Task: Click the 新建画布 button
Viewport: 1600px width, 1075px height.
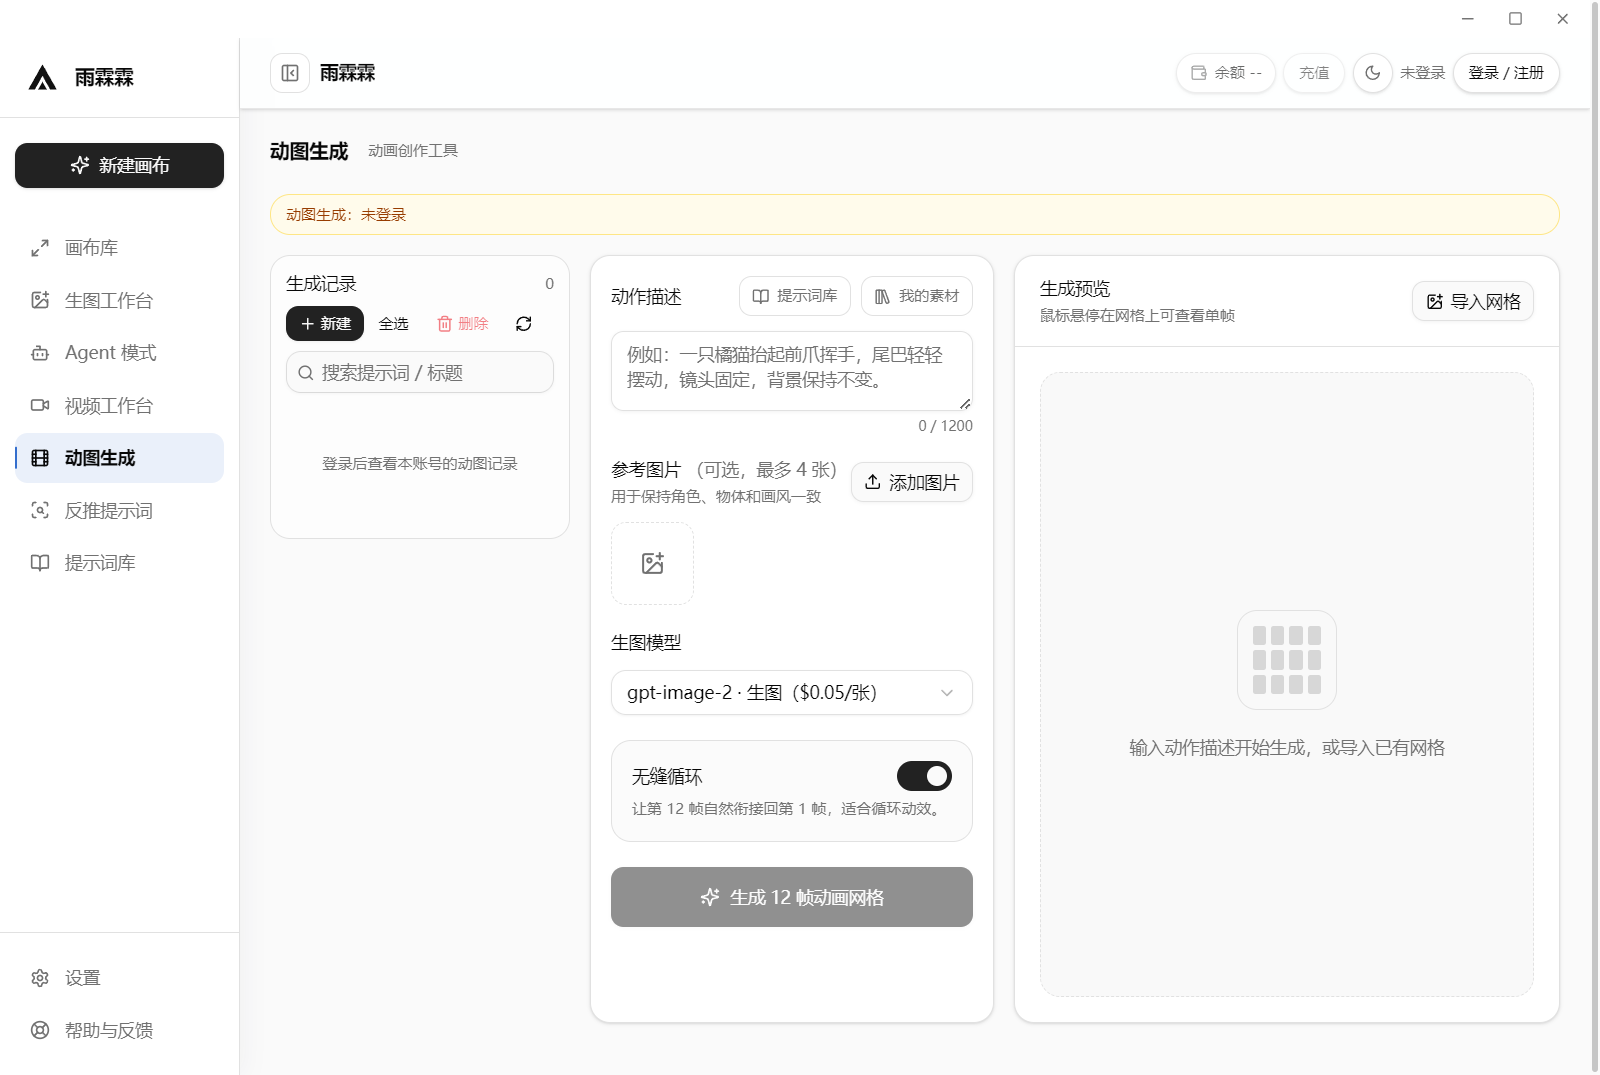Action: (x=119, y=165)
